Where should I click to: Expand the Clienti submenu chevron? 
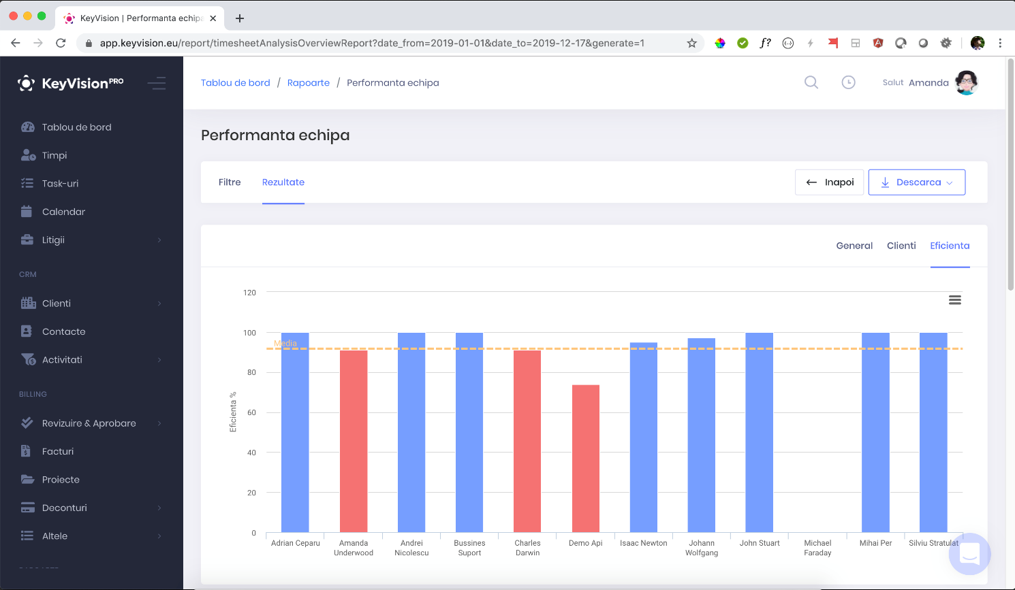159,304
